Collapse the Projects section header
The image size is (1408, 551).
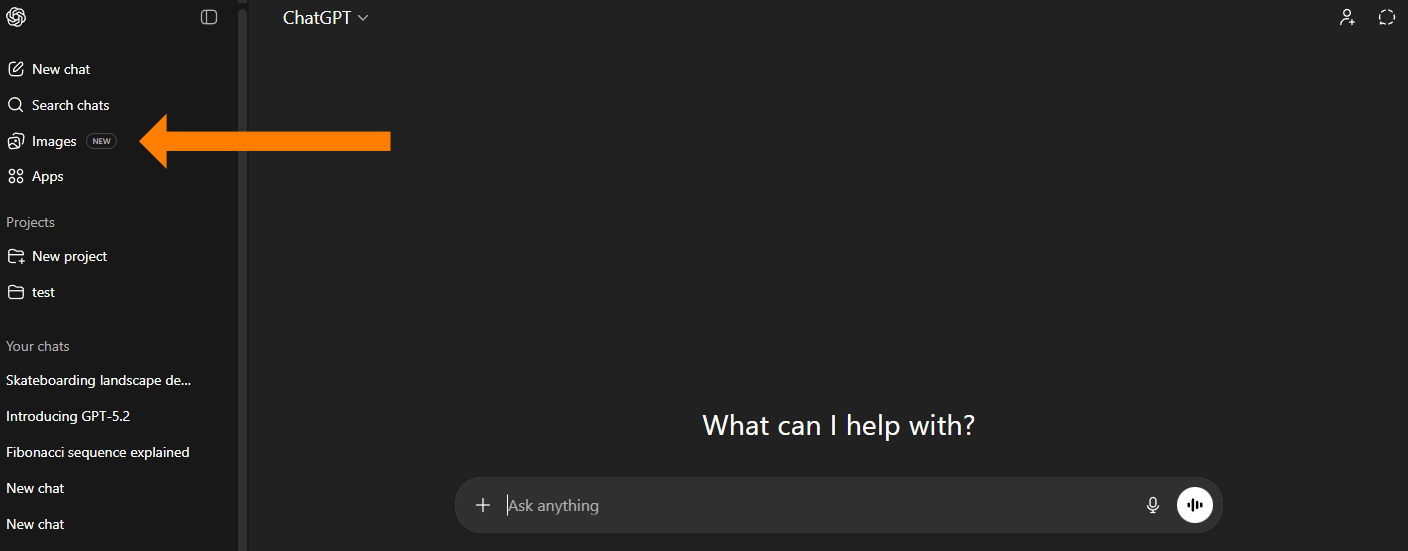coord(31,222)
